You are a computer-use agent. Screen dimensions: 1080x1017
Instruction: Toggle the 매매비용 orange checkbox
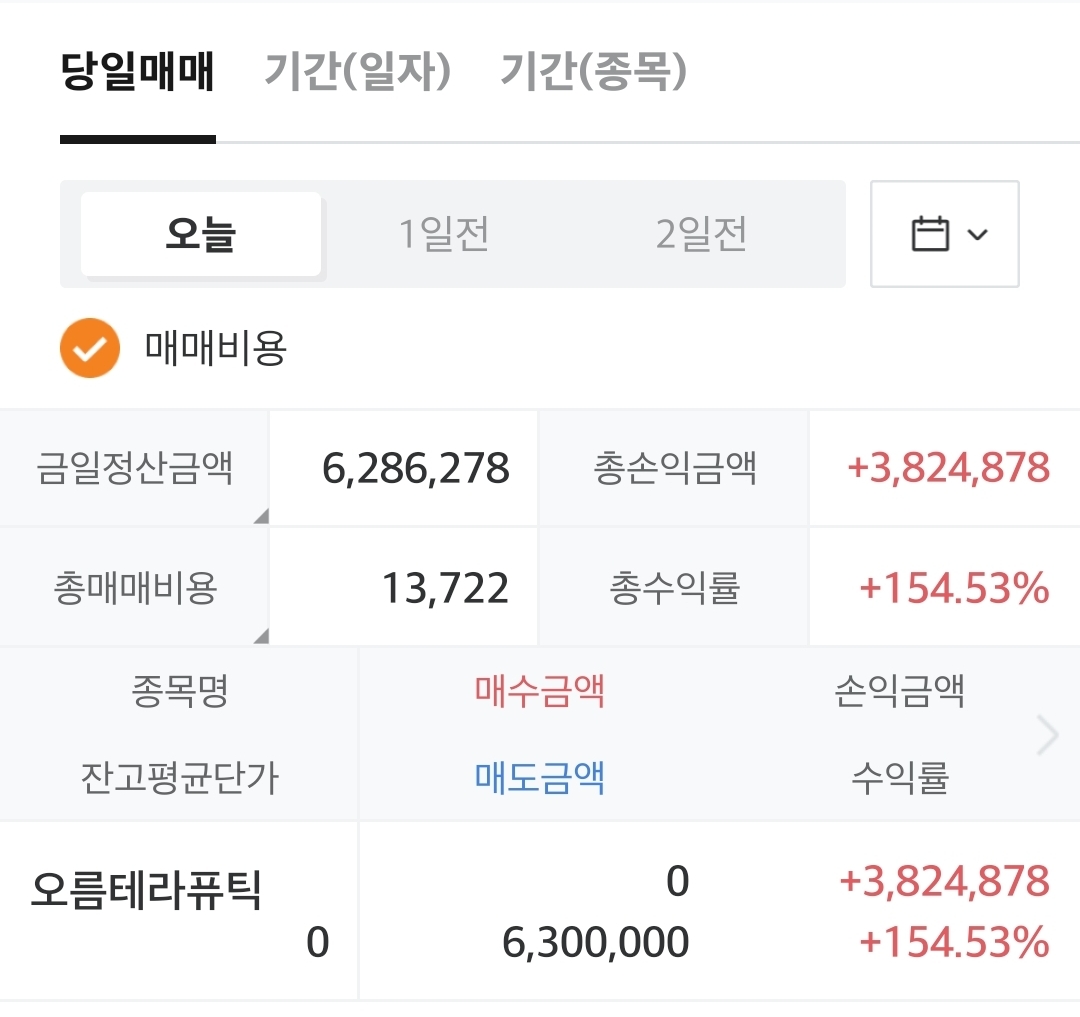pos(90,348)
